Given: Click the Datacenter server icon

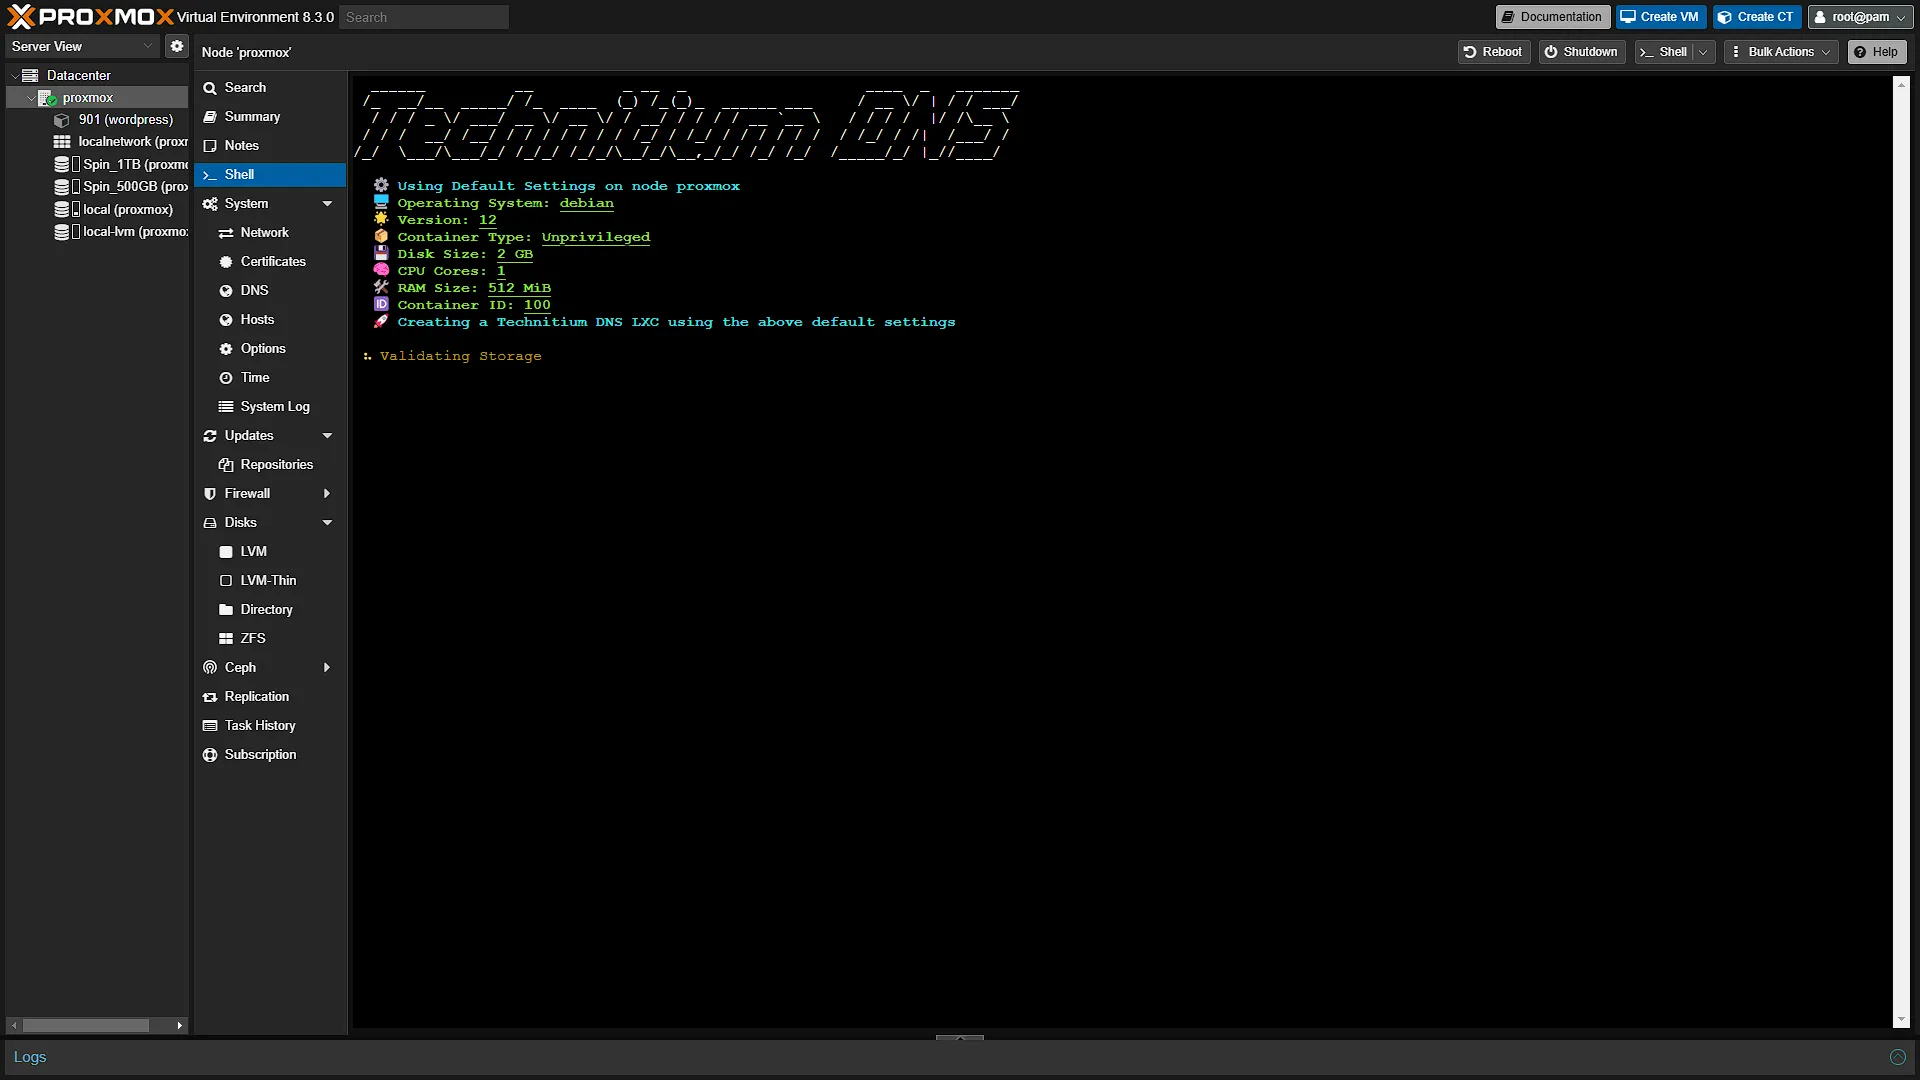Looking at the screenshot, I should 30,75.
